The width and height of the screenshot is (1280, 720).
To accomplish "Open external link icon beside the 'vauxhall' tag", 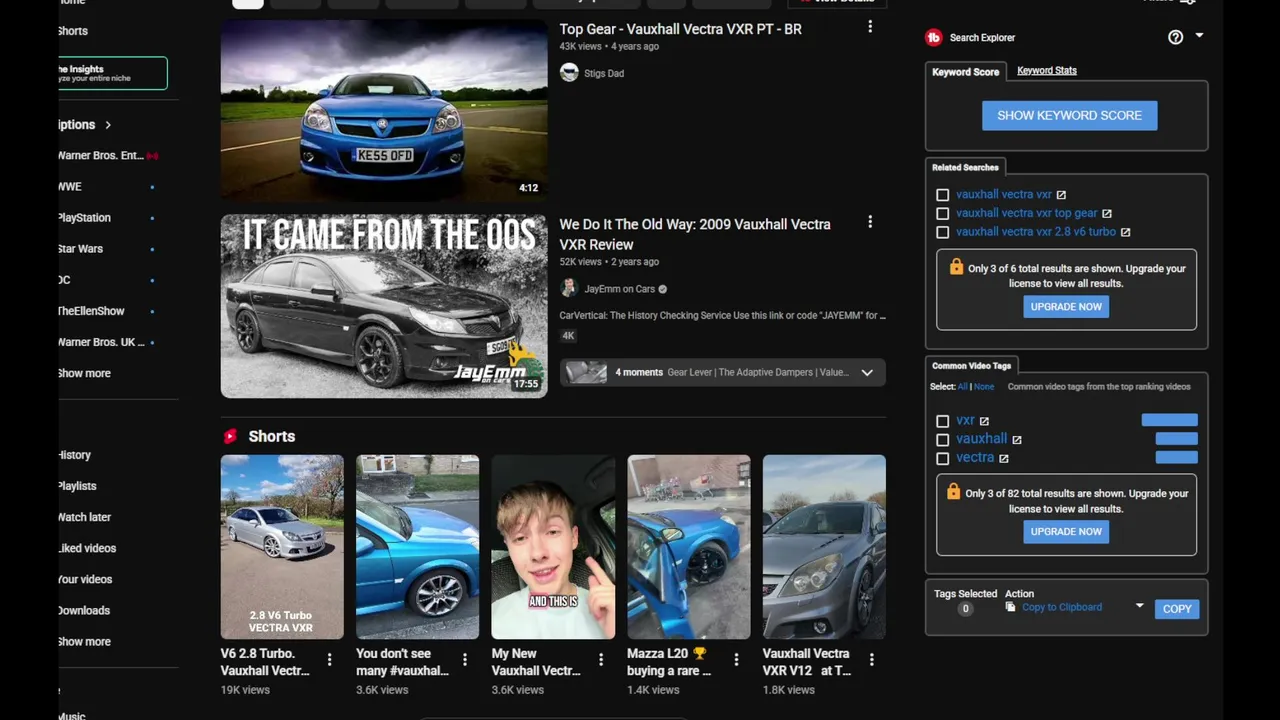I will tap(1017, 440).
